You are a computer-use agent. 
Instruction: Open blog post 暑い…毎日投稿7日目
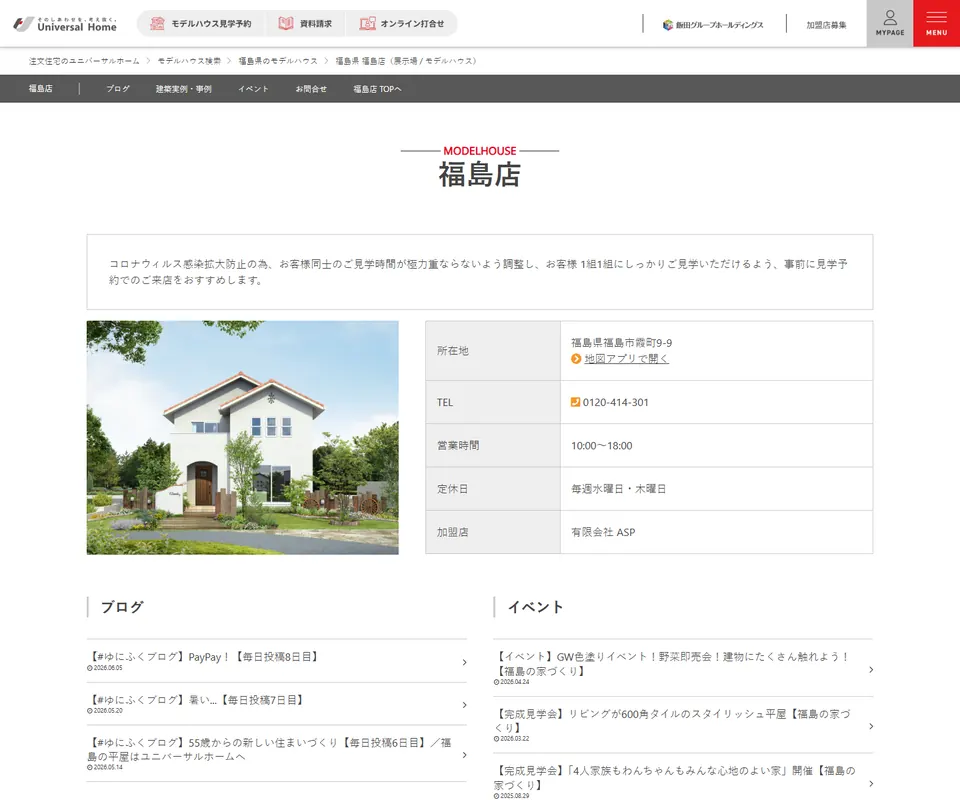click(x=197, y=700)
